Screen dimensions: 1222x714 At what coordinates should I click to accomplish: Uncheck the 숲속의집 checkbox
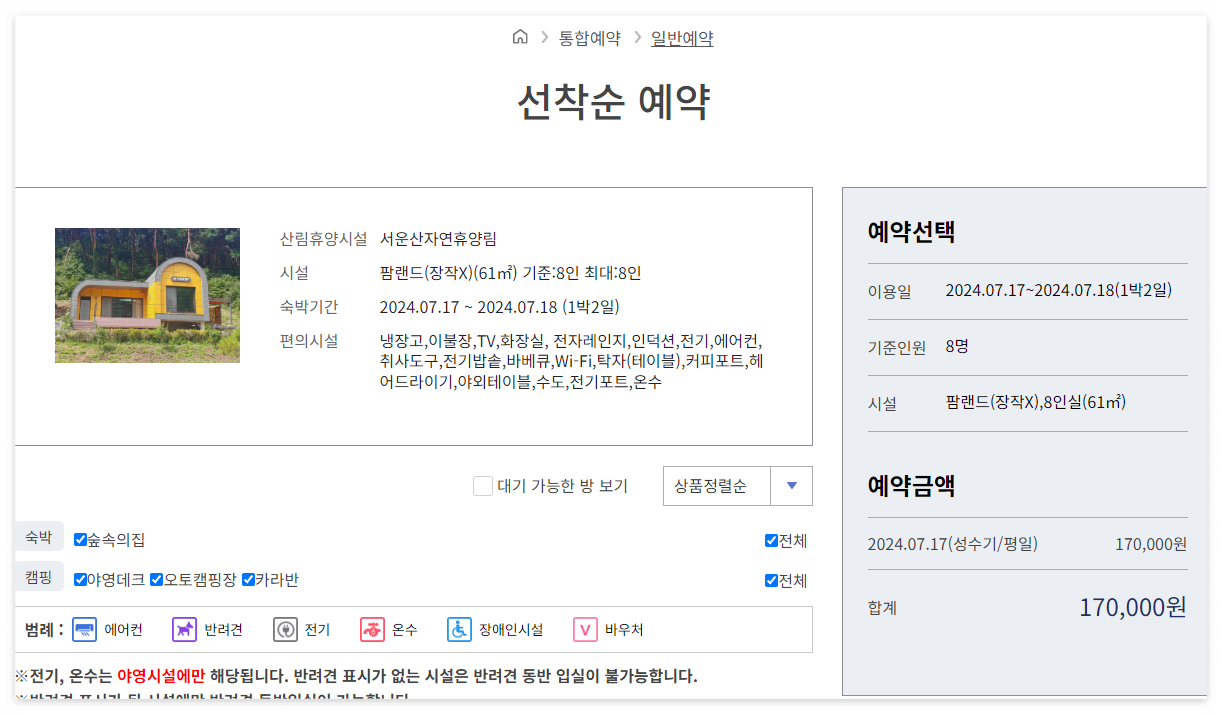(79, 539)
